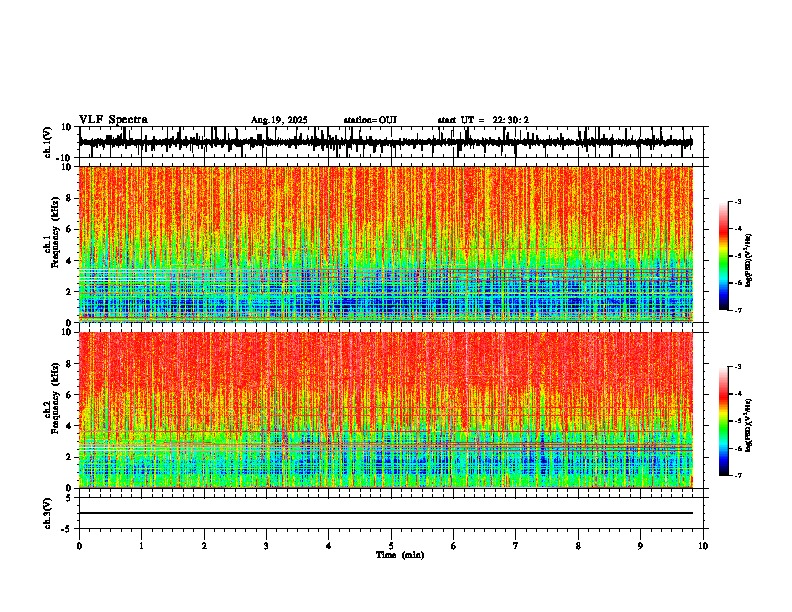792x612 pixels.
Task: Select the "start UT = 22:30: 2" text
Action: [483, 120]
